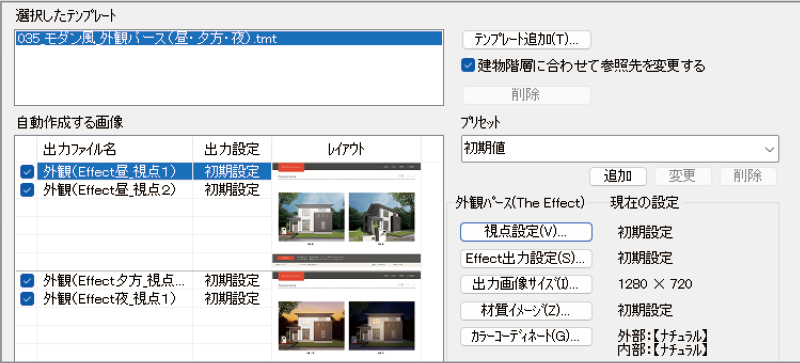Uncheck 外観(Effect昼_視点1) row checkbox
This screenshot has height=363, width=800.
tap(27, 172)
